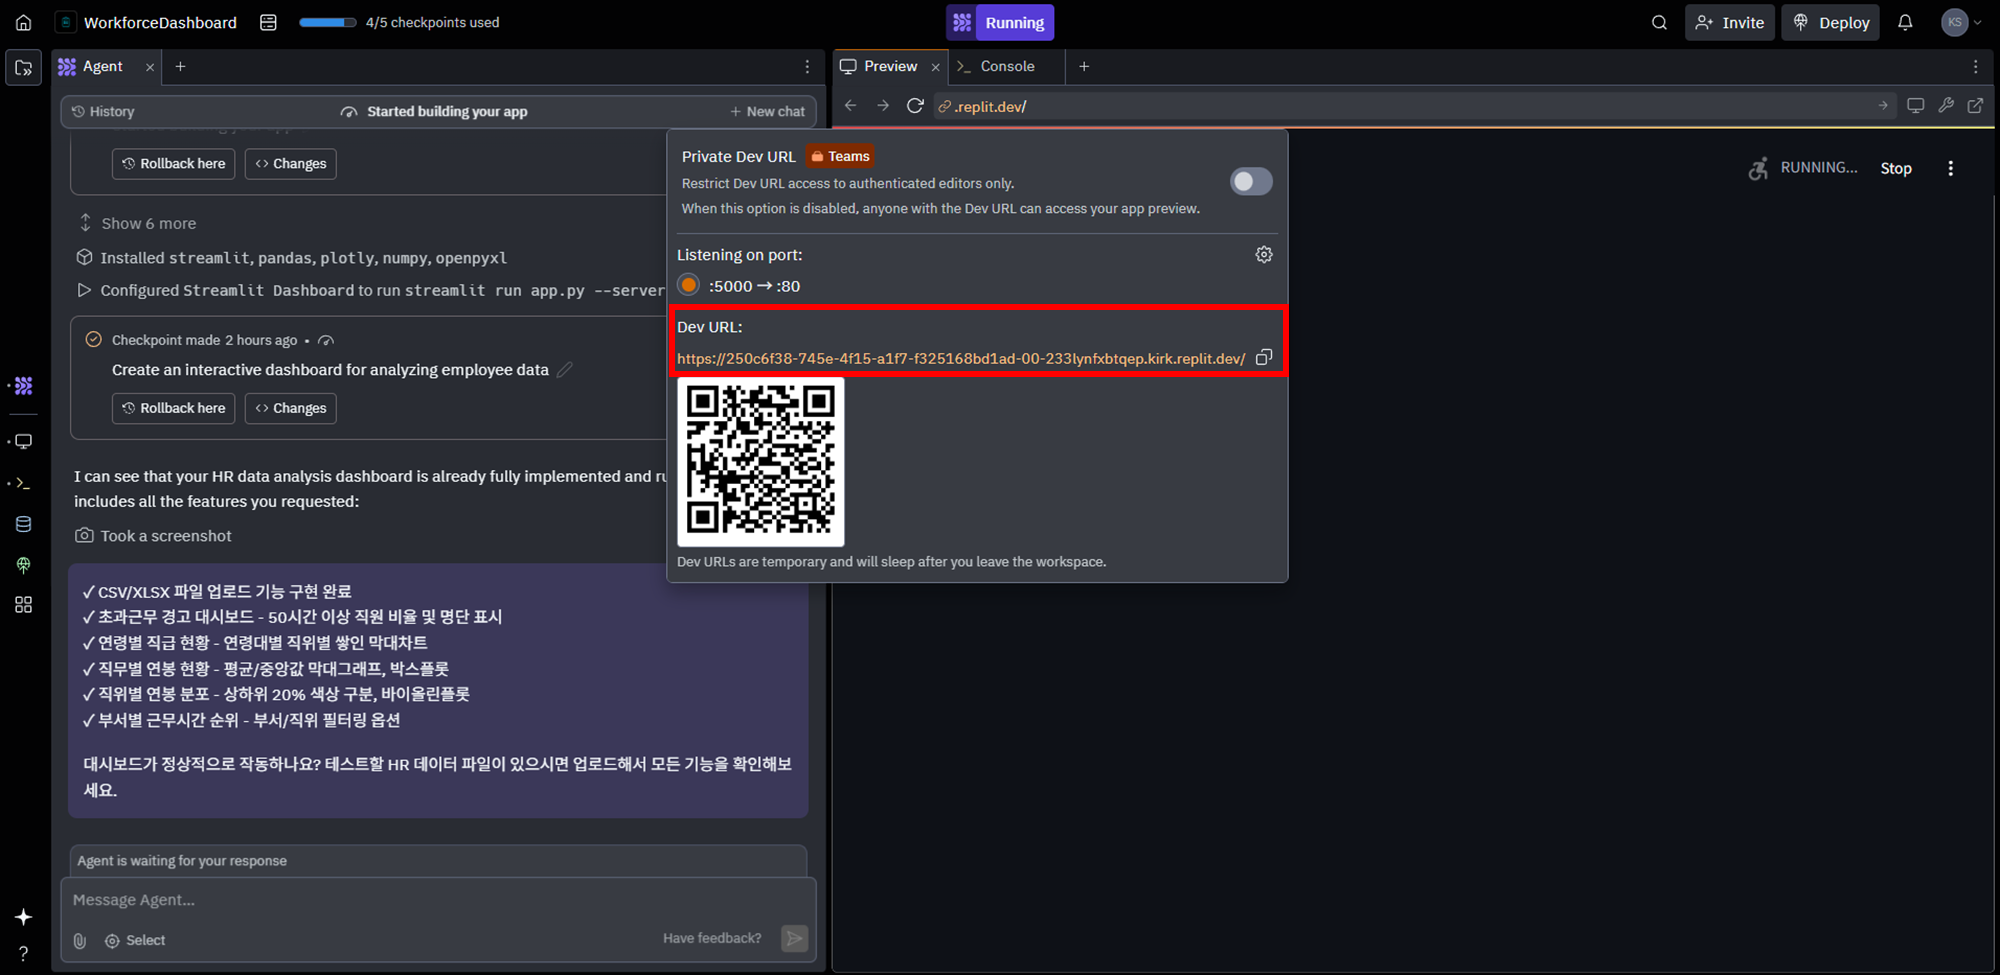2000x975 pixels.
Task: Start a New chat
Action: point(767,111)
